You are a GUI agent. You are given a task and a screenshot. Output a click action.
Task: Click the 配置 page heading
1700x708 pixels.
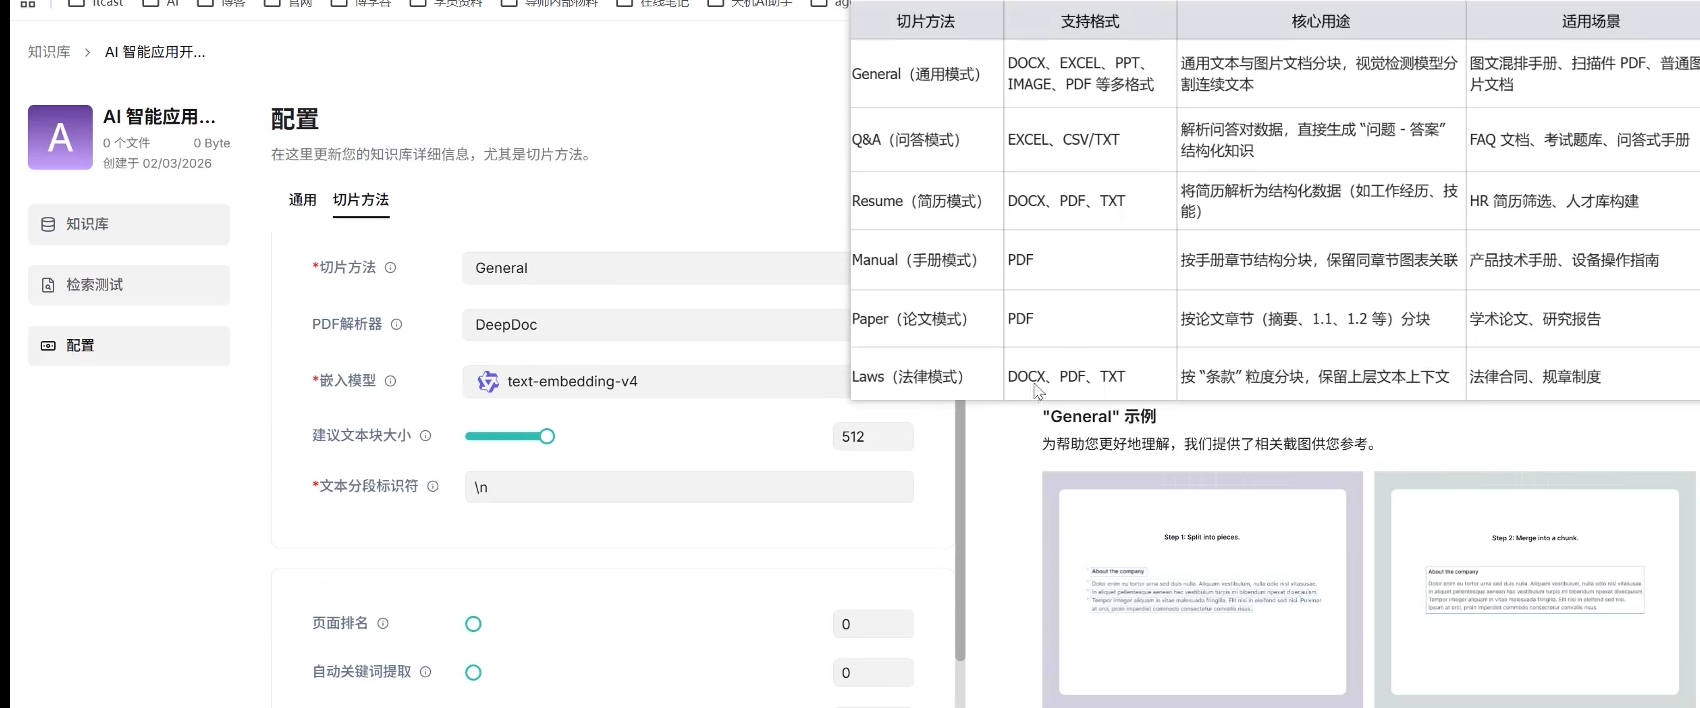pos(295,119)
